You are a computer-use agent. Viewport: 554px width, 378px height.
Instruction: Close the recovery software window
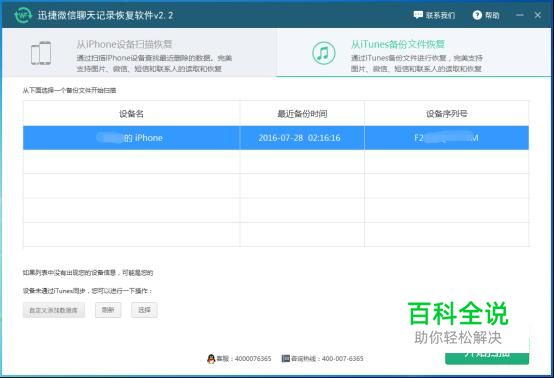[537, 15]
